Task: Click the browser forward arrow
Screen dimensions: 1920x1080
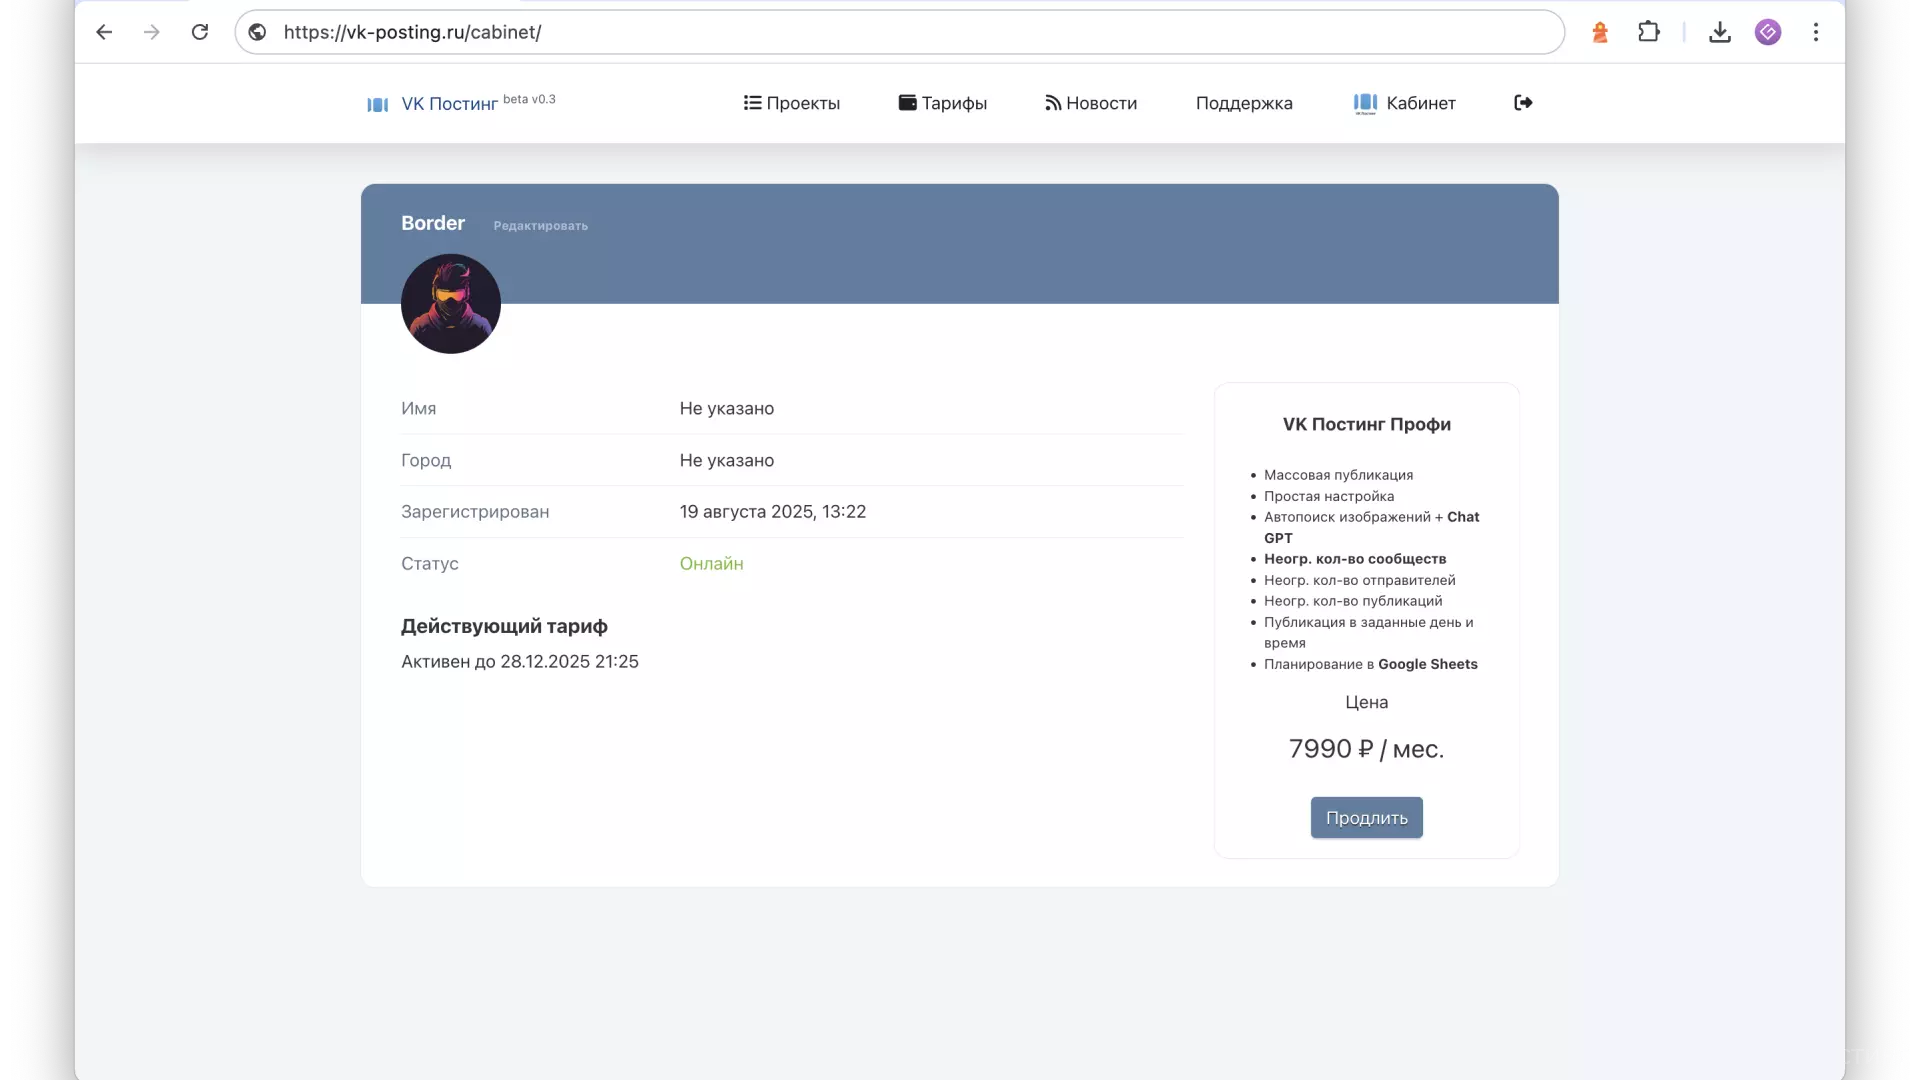Action: (x=152, y=32)
